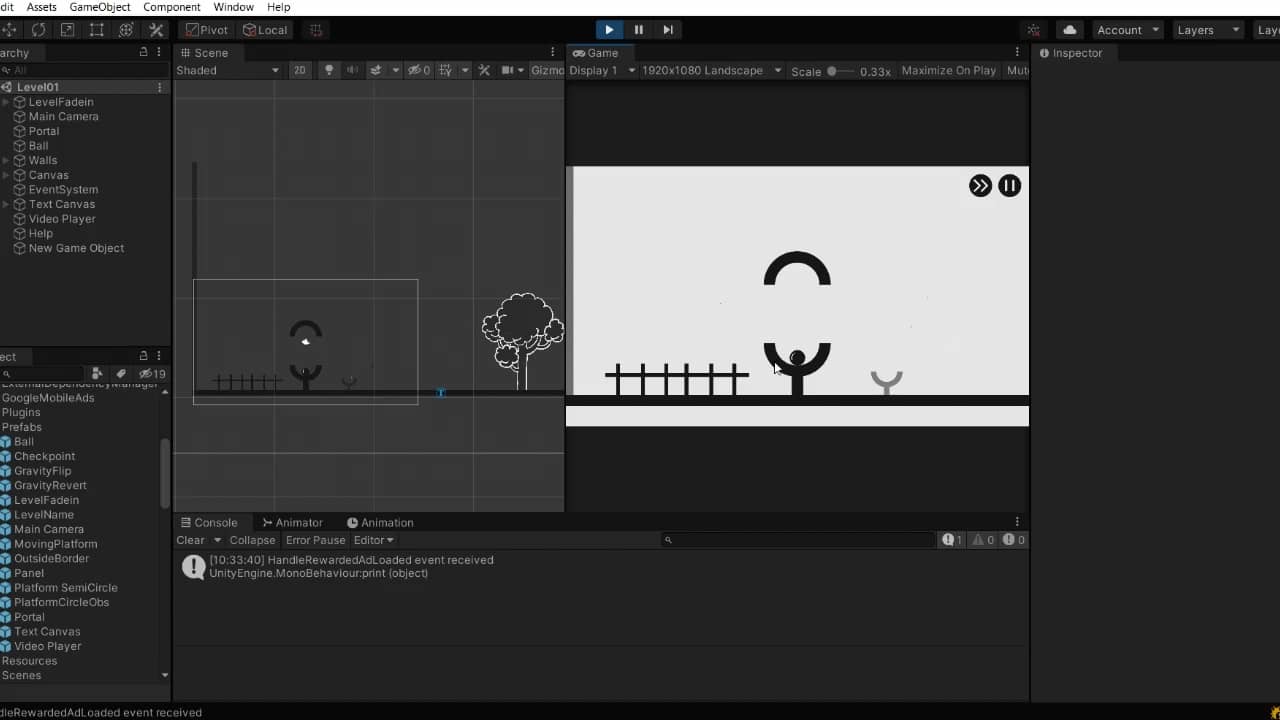The width and height of the screenshot is (1280, 720).
Task: Click the Game view Scale slider
Action: [840, 71]
